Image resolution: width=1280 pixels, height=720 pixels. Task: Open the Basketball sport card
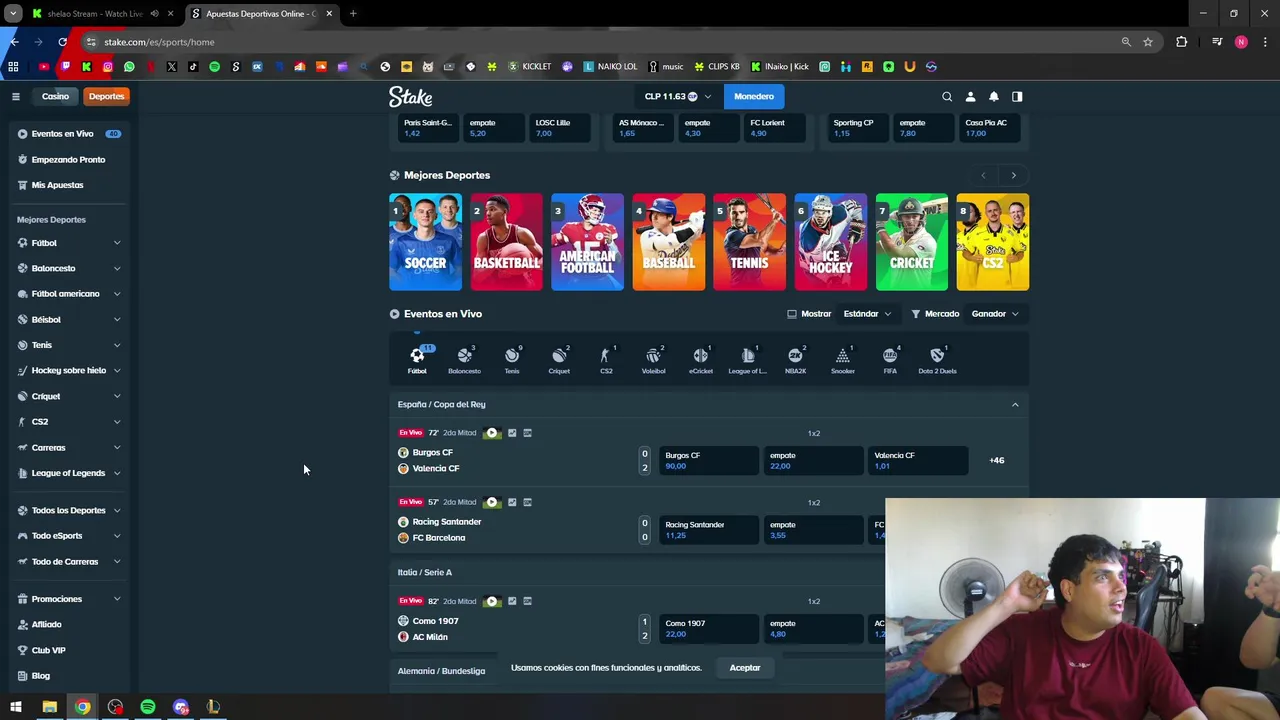point(506,242)
